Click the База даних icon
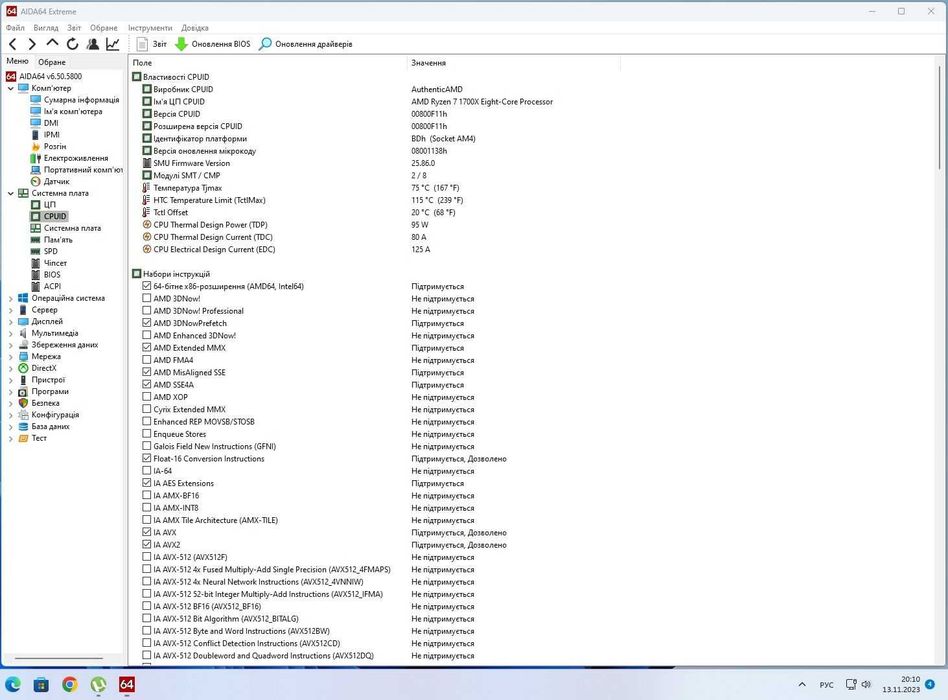This screenshot has height=700, width=948. (23, 426)
